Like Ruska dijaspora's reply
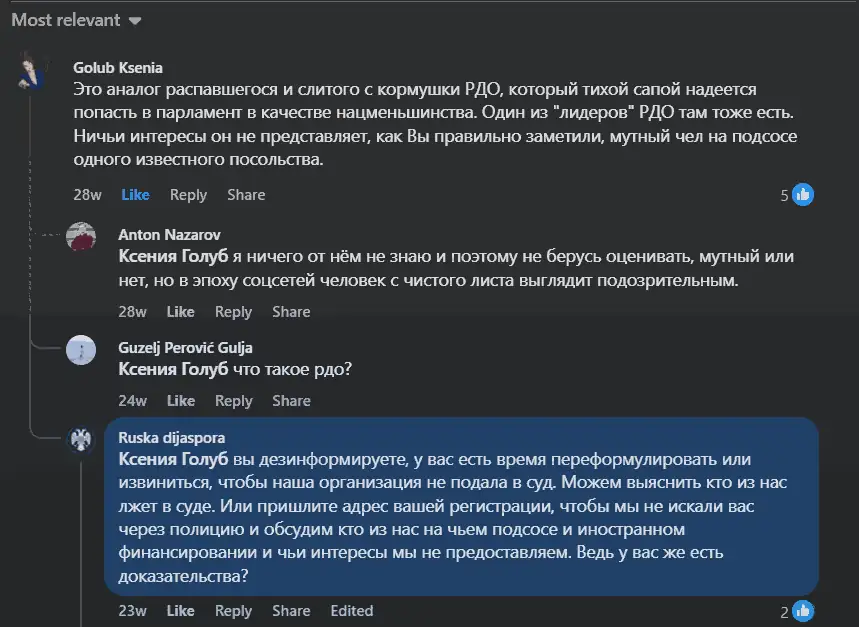 180,611
